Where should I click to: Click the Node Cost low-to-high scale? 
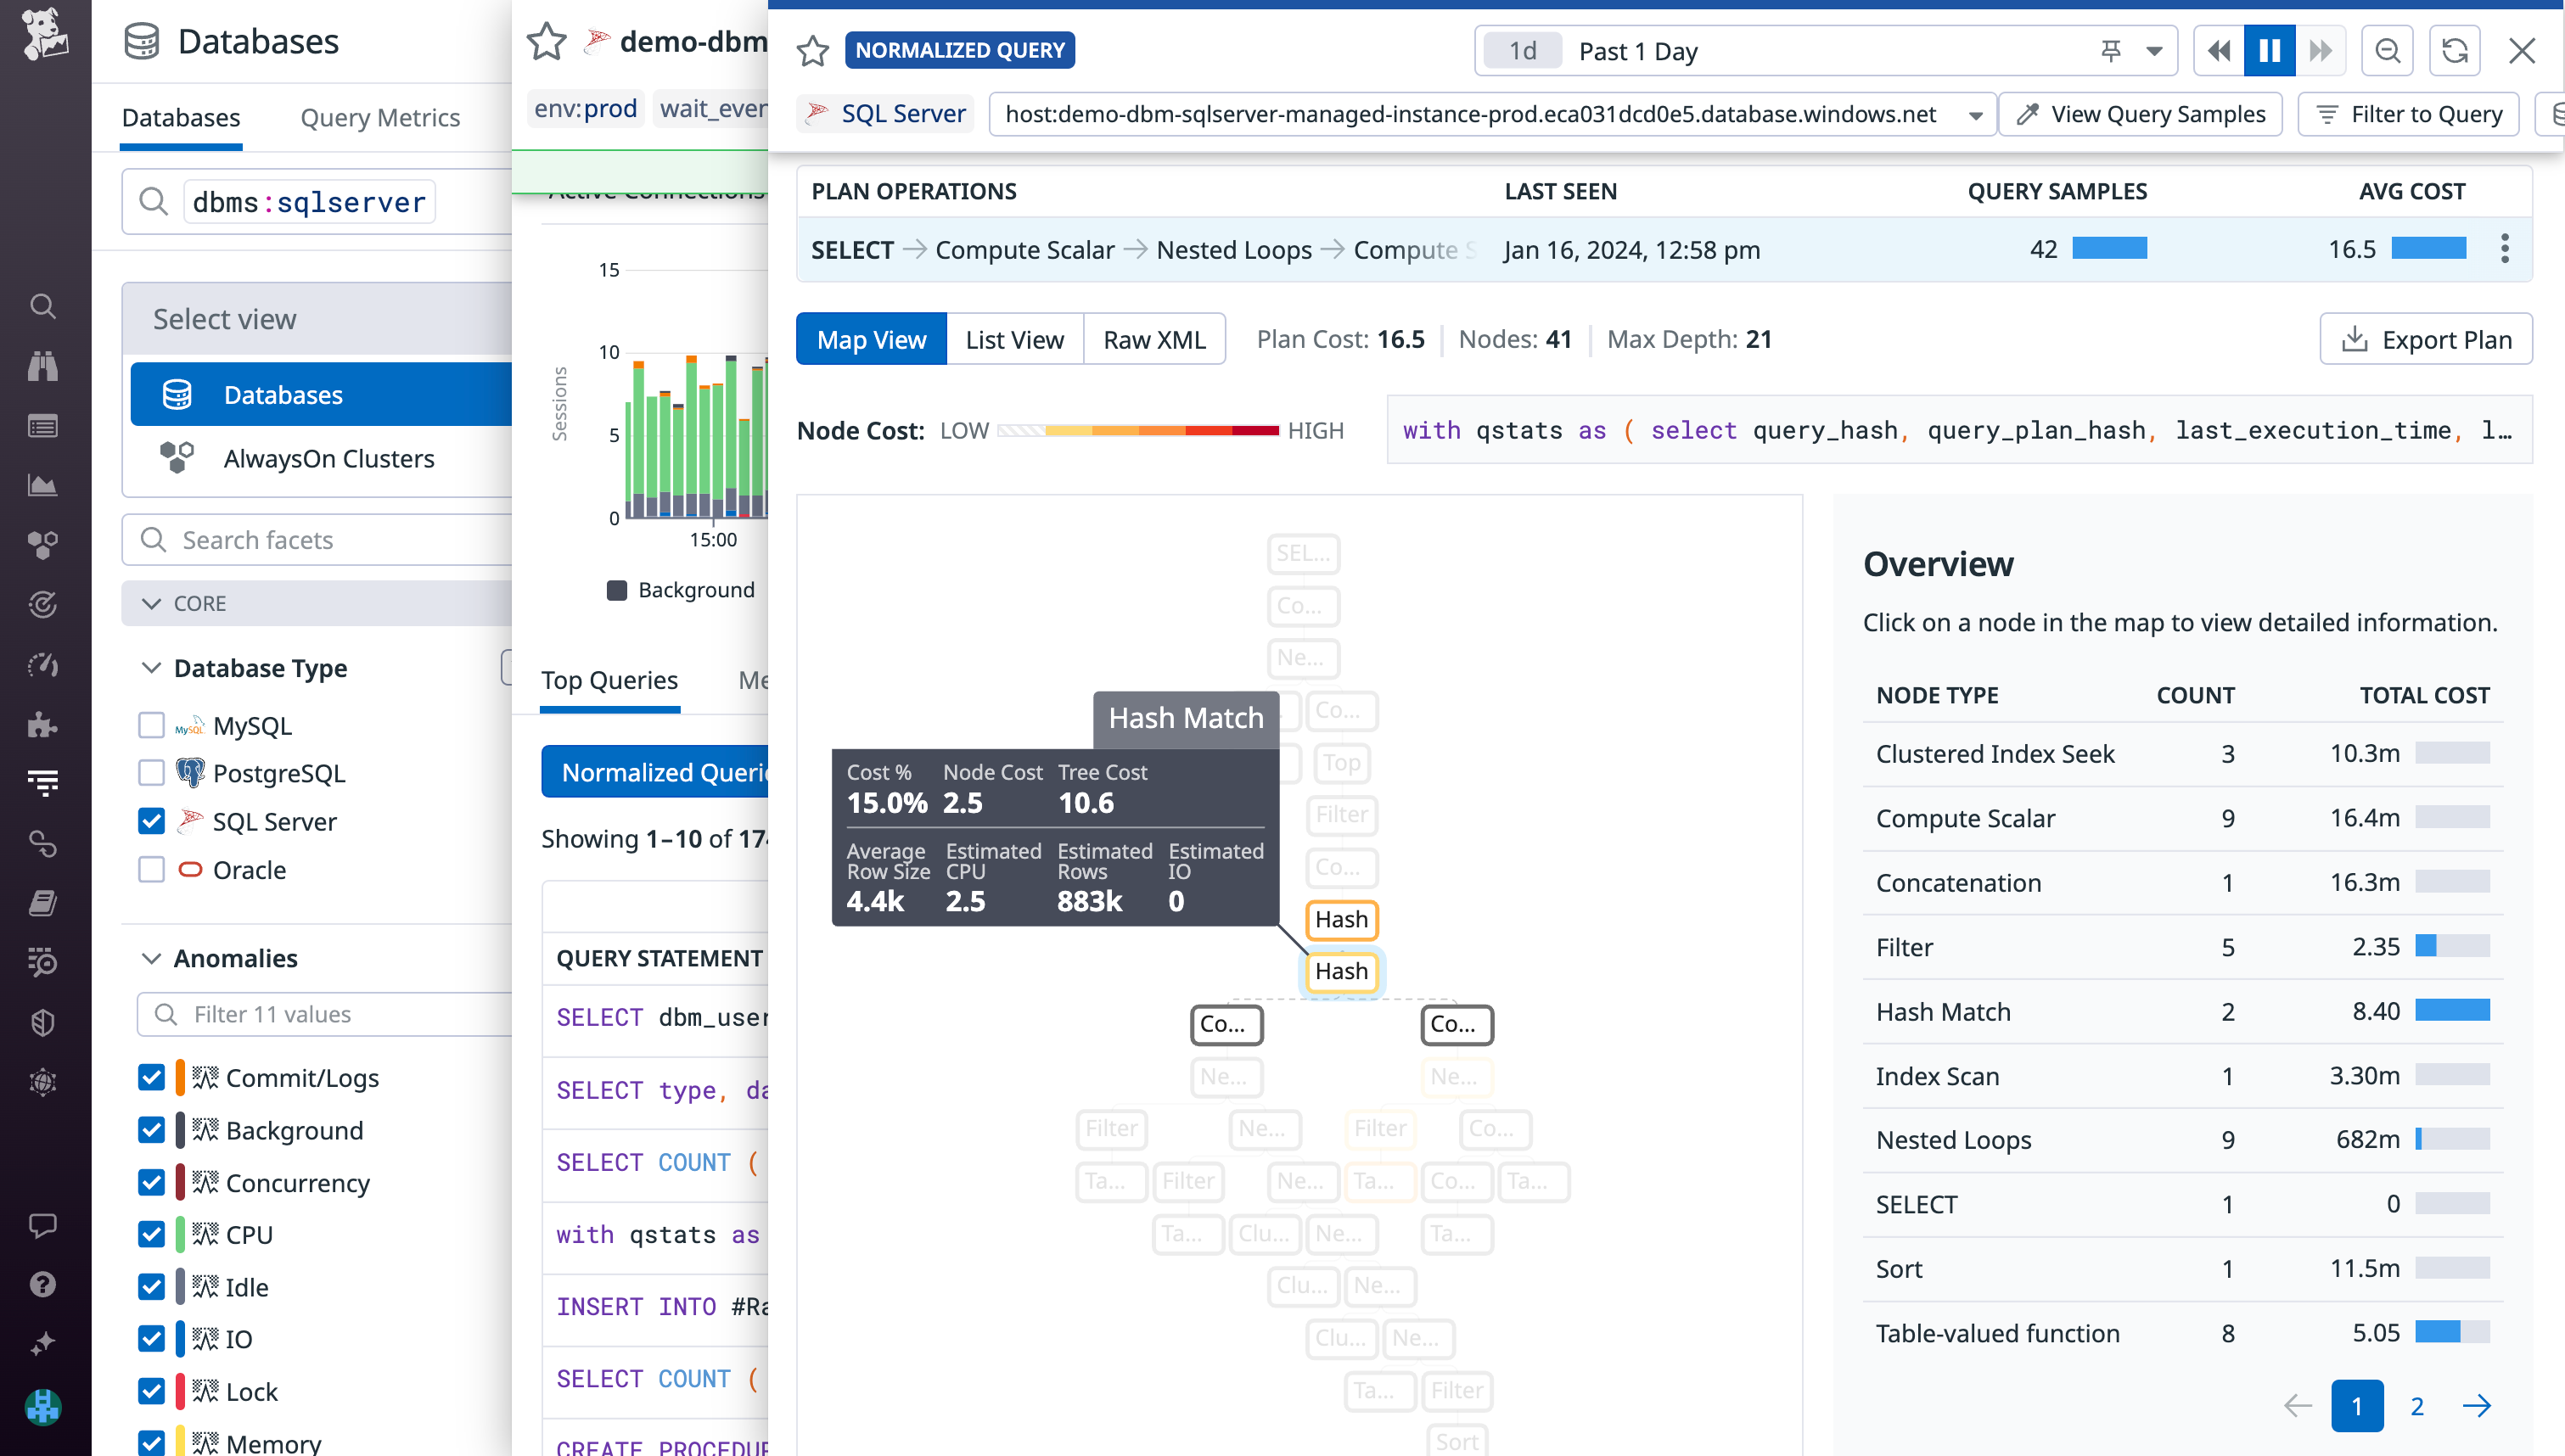1140,430
